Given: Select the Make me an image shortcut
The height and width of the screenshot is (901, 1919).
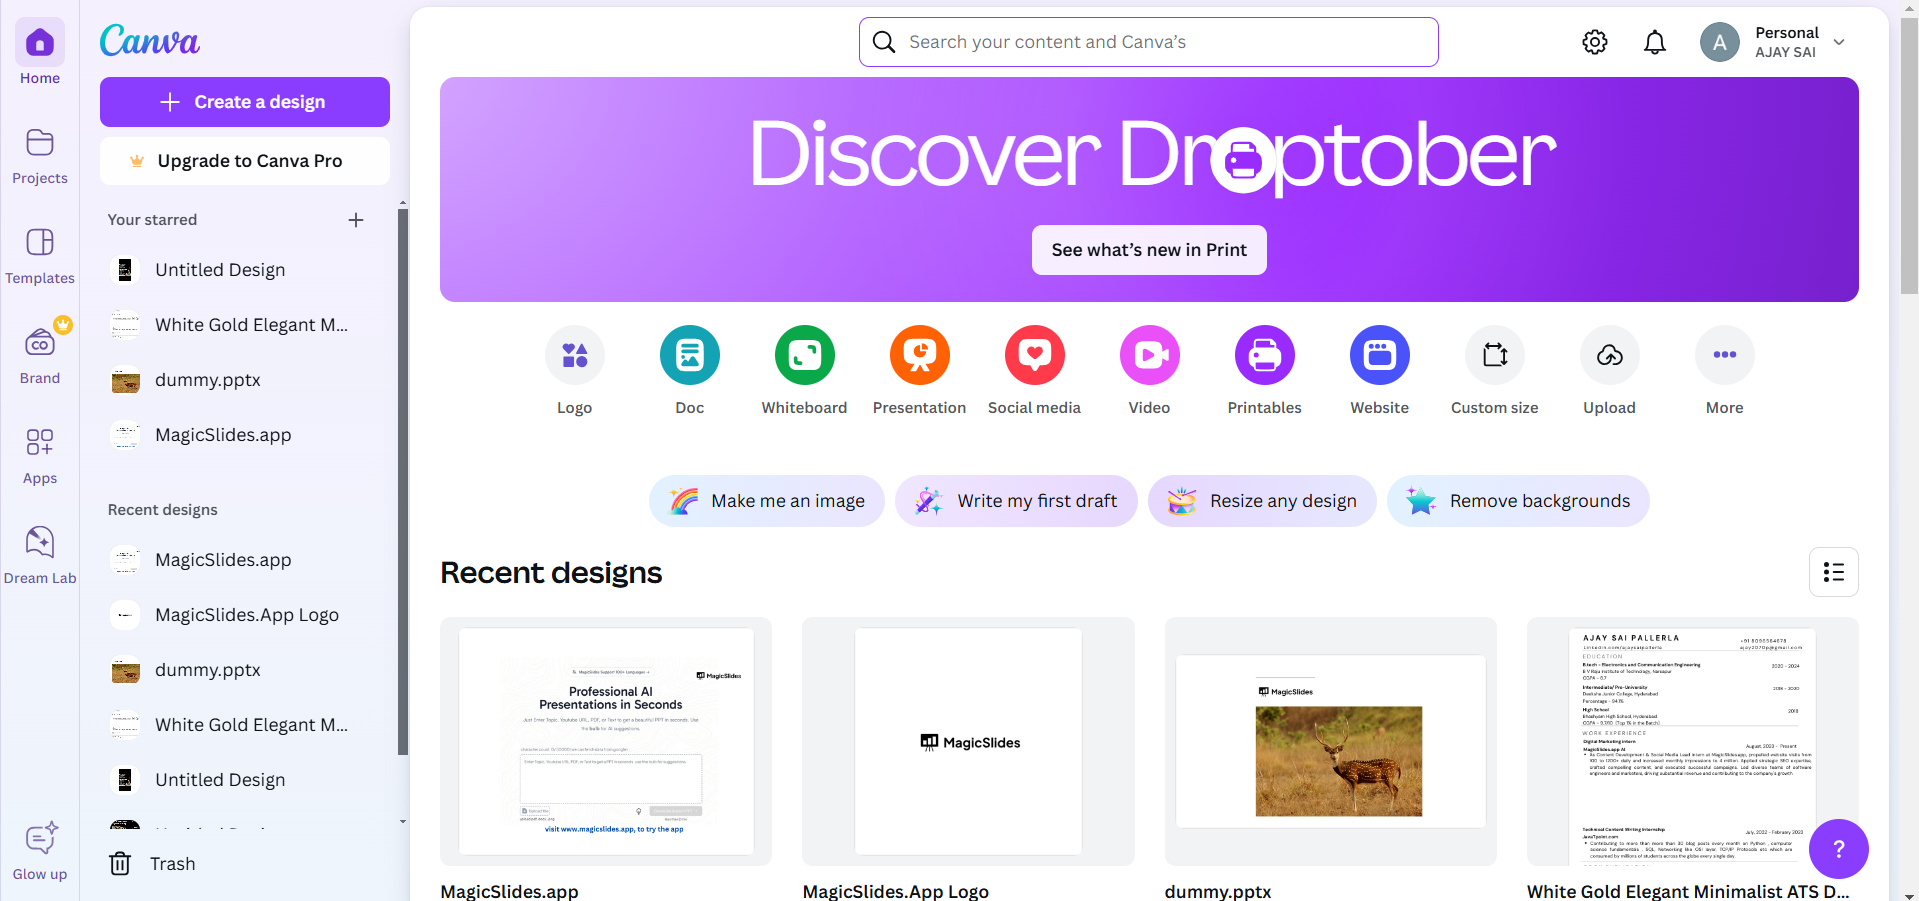Looking at the screenshot, I should click(x=767, y=501).
